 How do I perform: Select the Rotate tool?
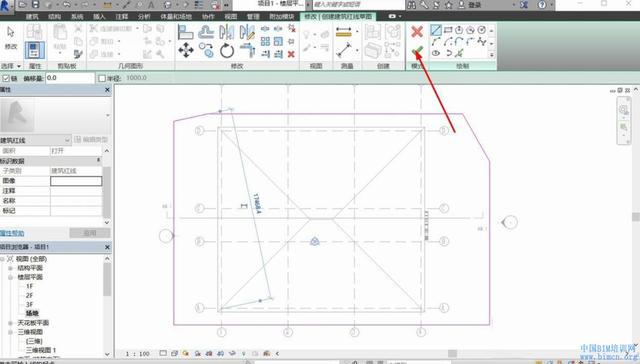227,51
